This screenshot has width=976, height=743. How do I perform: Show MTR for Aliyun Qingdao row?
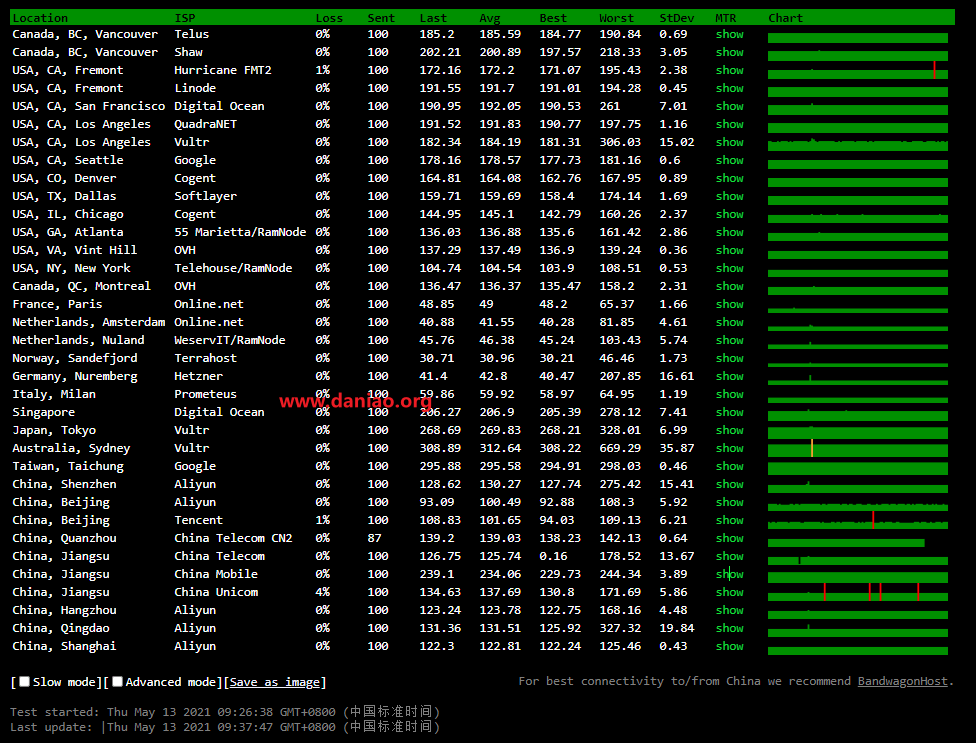point(730,630)
